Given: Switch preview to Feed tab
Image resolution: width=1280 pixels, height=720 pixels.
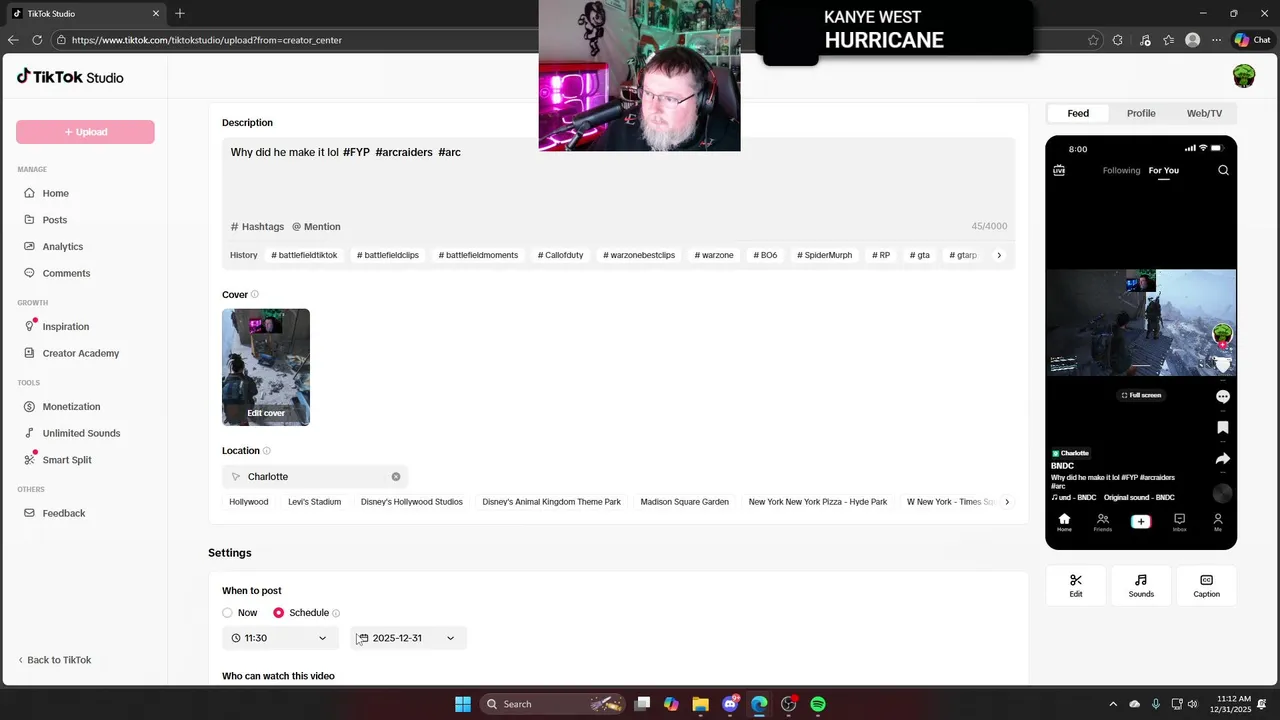Looking at the screenshot, I should (1078, 113).
